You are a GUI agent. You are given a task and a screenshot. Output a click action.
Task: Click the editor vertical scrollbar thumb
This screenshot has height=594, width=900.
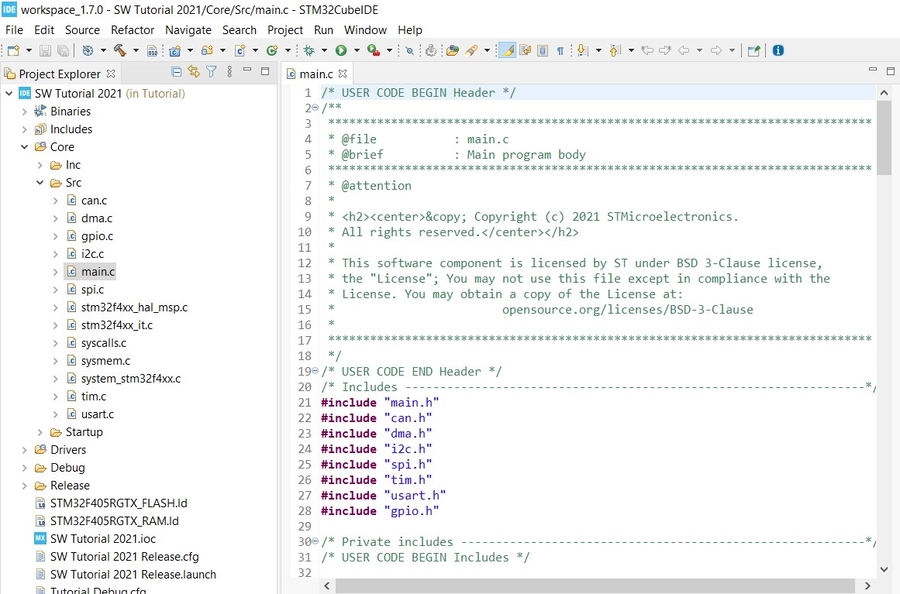coord(883,137)
